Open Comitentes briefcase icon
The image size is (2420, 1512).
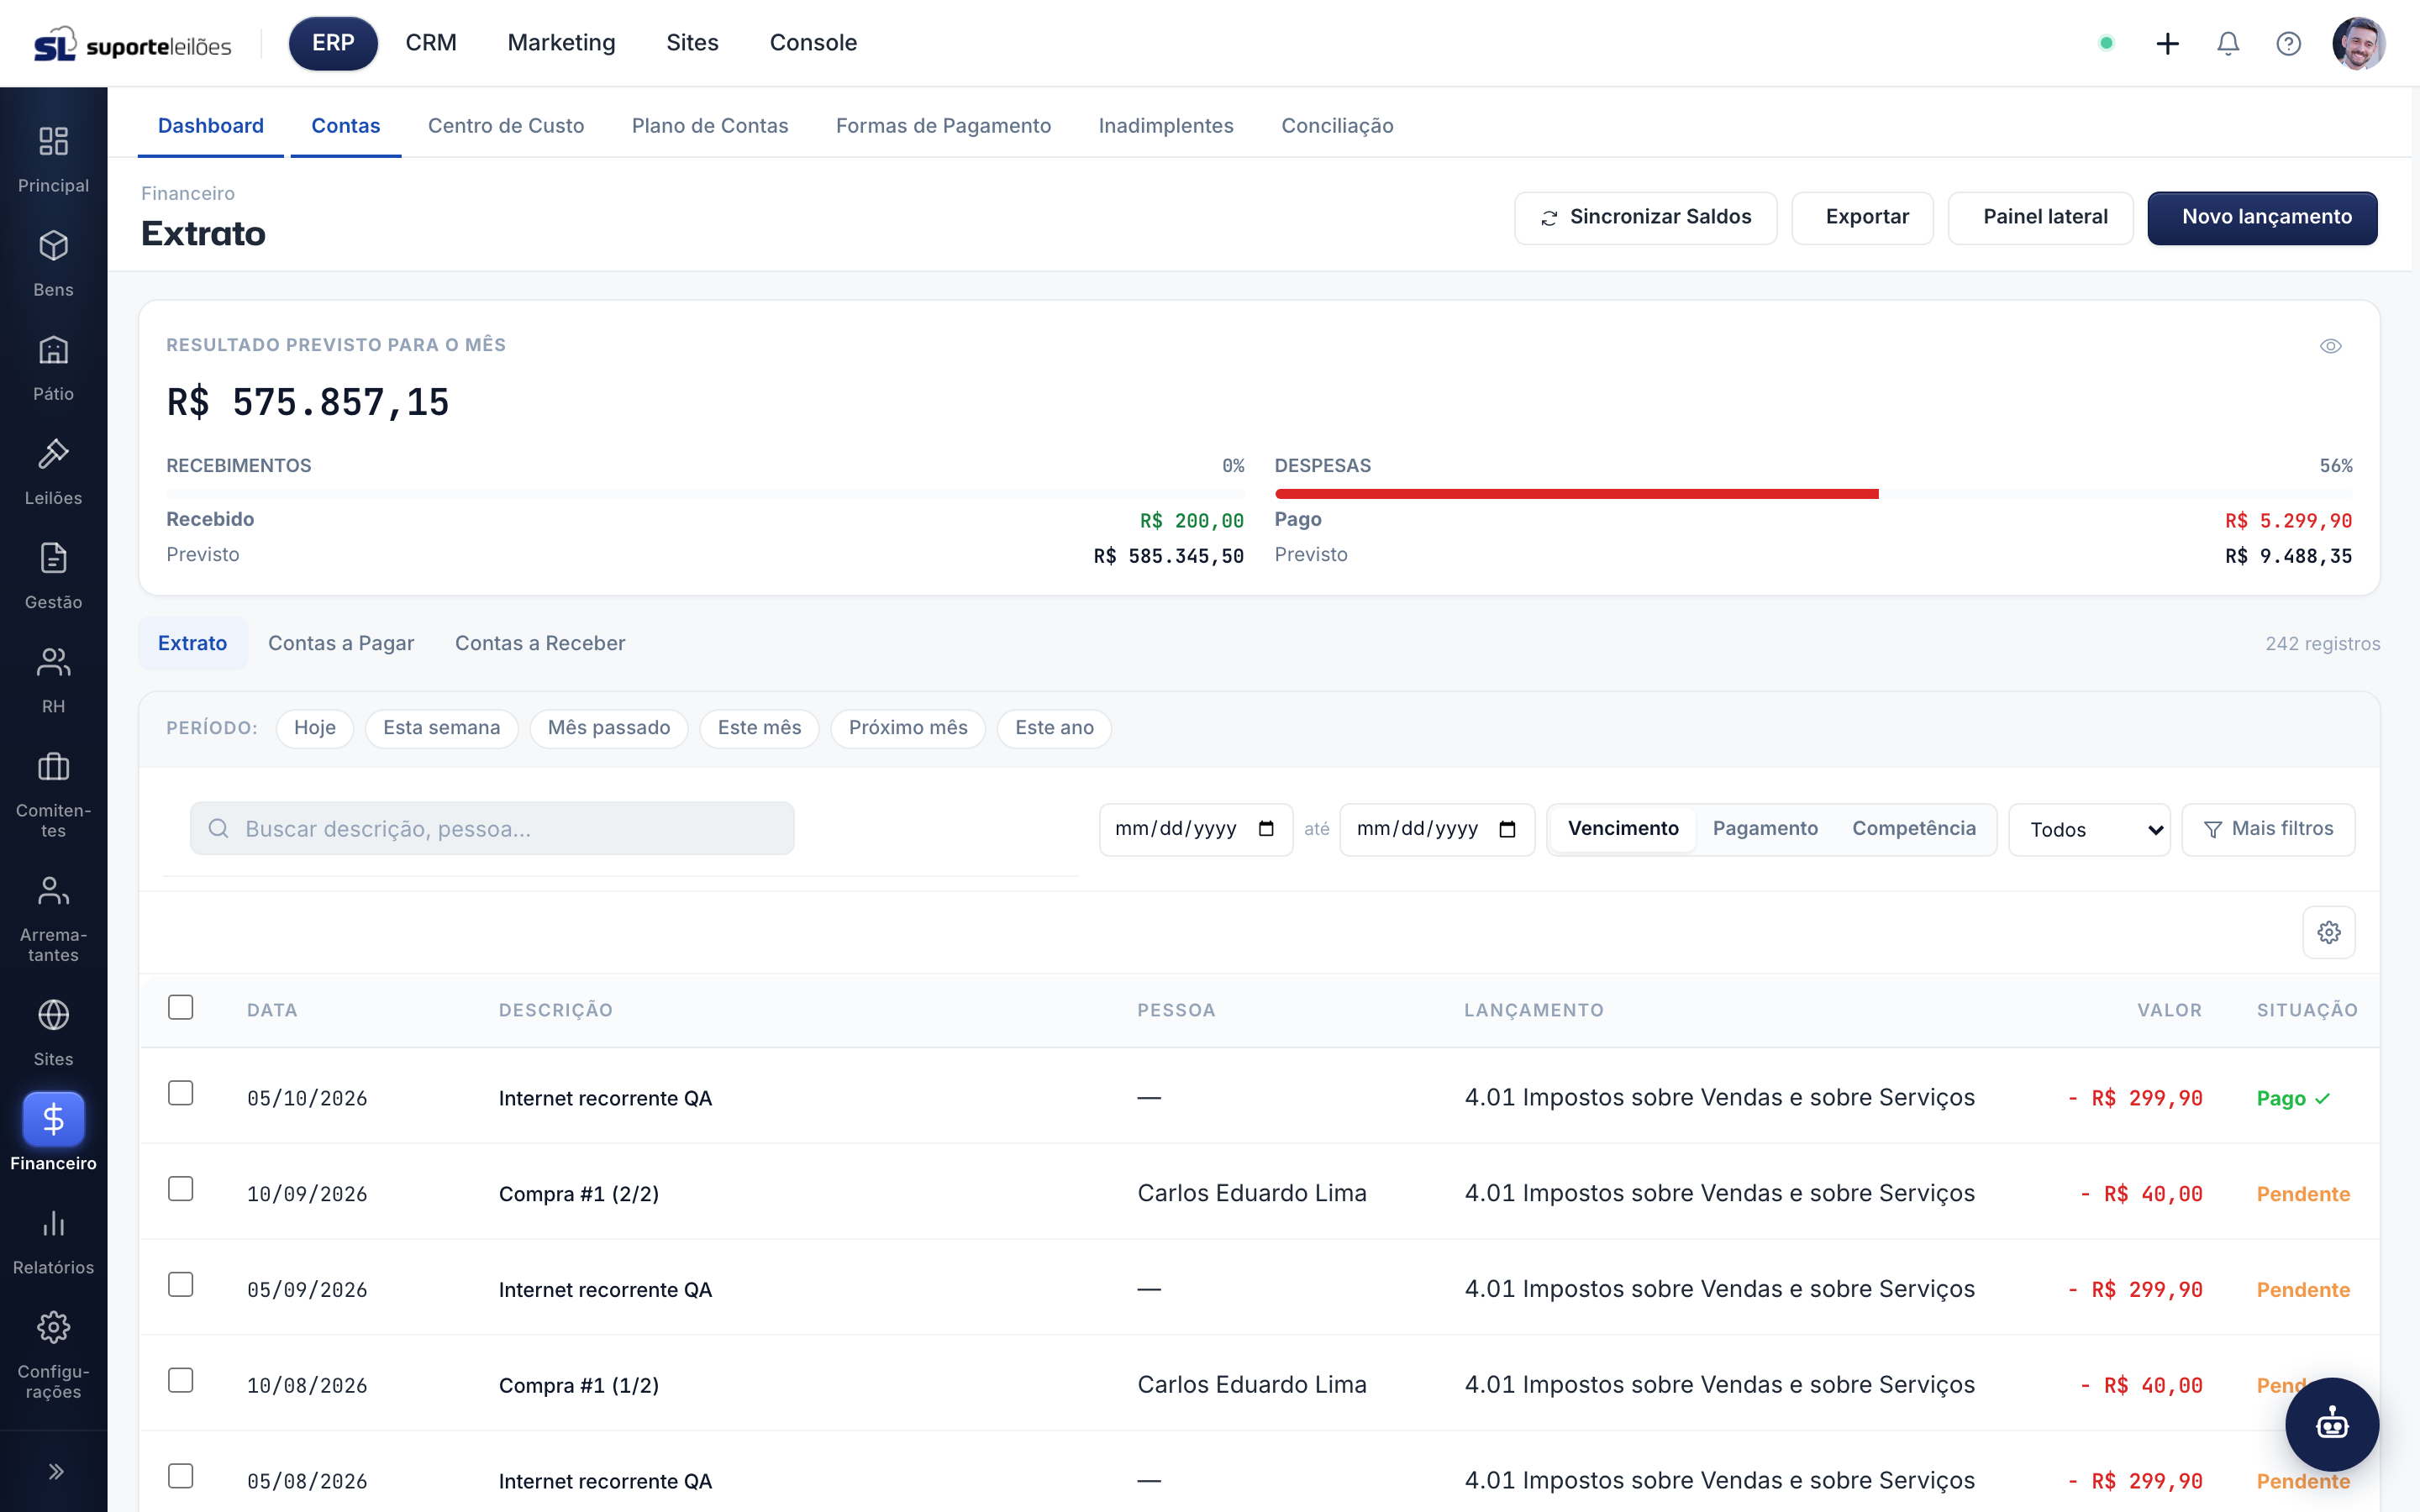(x=53, y=766)
